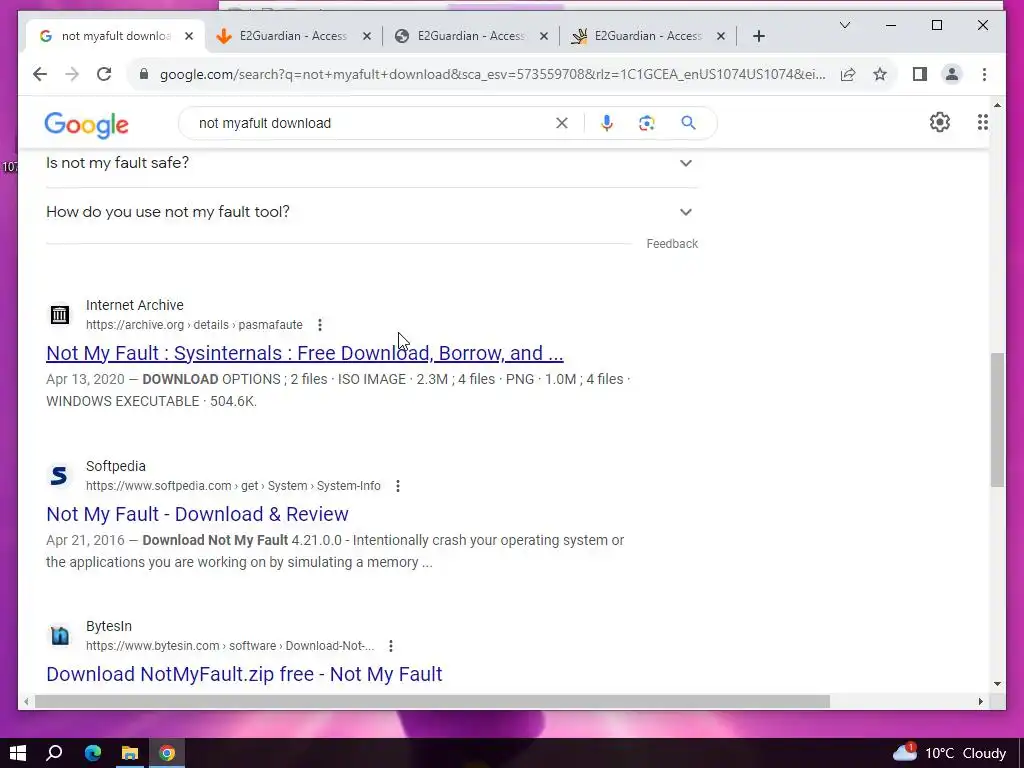
Task: Open "Not My Fault - Download & Review" link
Action: (x=197, y=514)
